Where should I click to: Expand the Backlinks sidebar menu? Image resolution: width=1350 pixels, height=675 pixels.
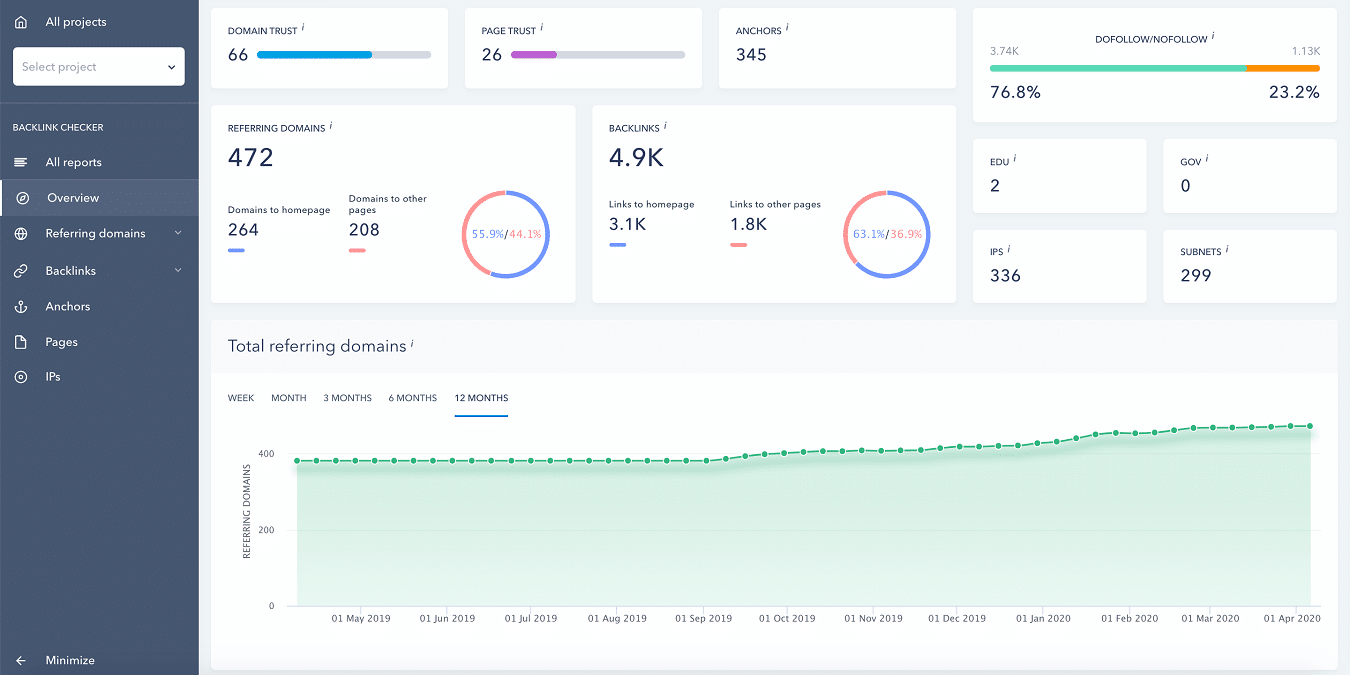click(x=178, y=270)
